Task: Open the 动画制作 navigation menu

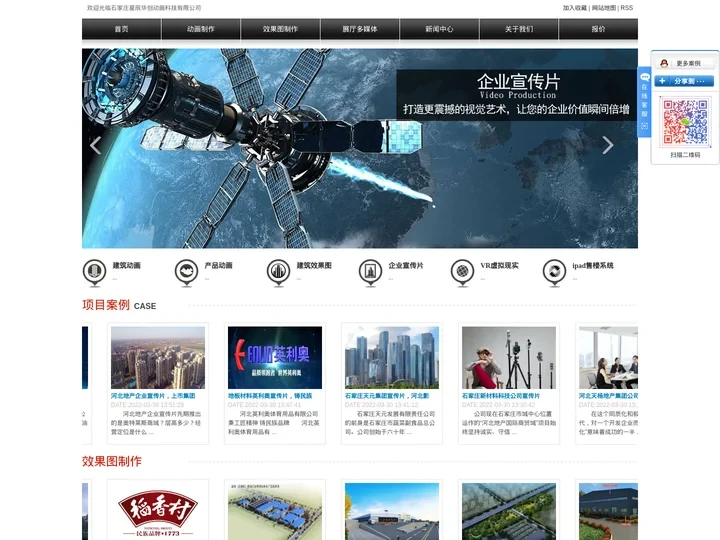Action: pyautogui.click(x=201, y=29)
